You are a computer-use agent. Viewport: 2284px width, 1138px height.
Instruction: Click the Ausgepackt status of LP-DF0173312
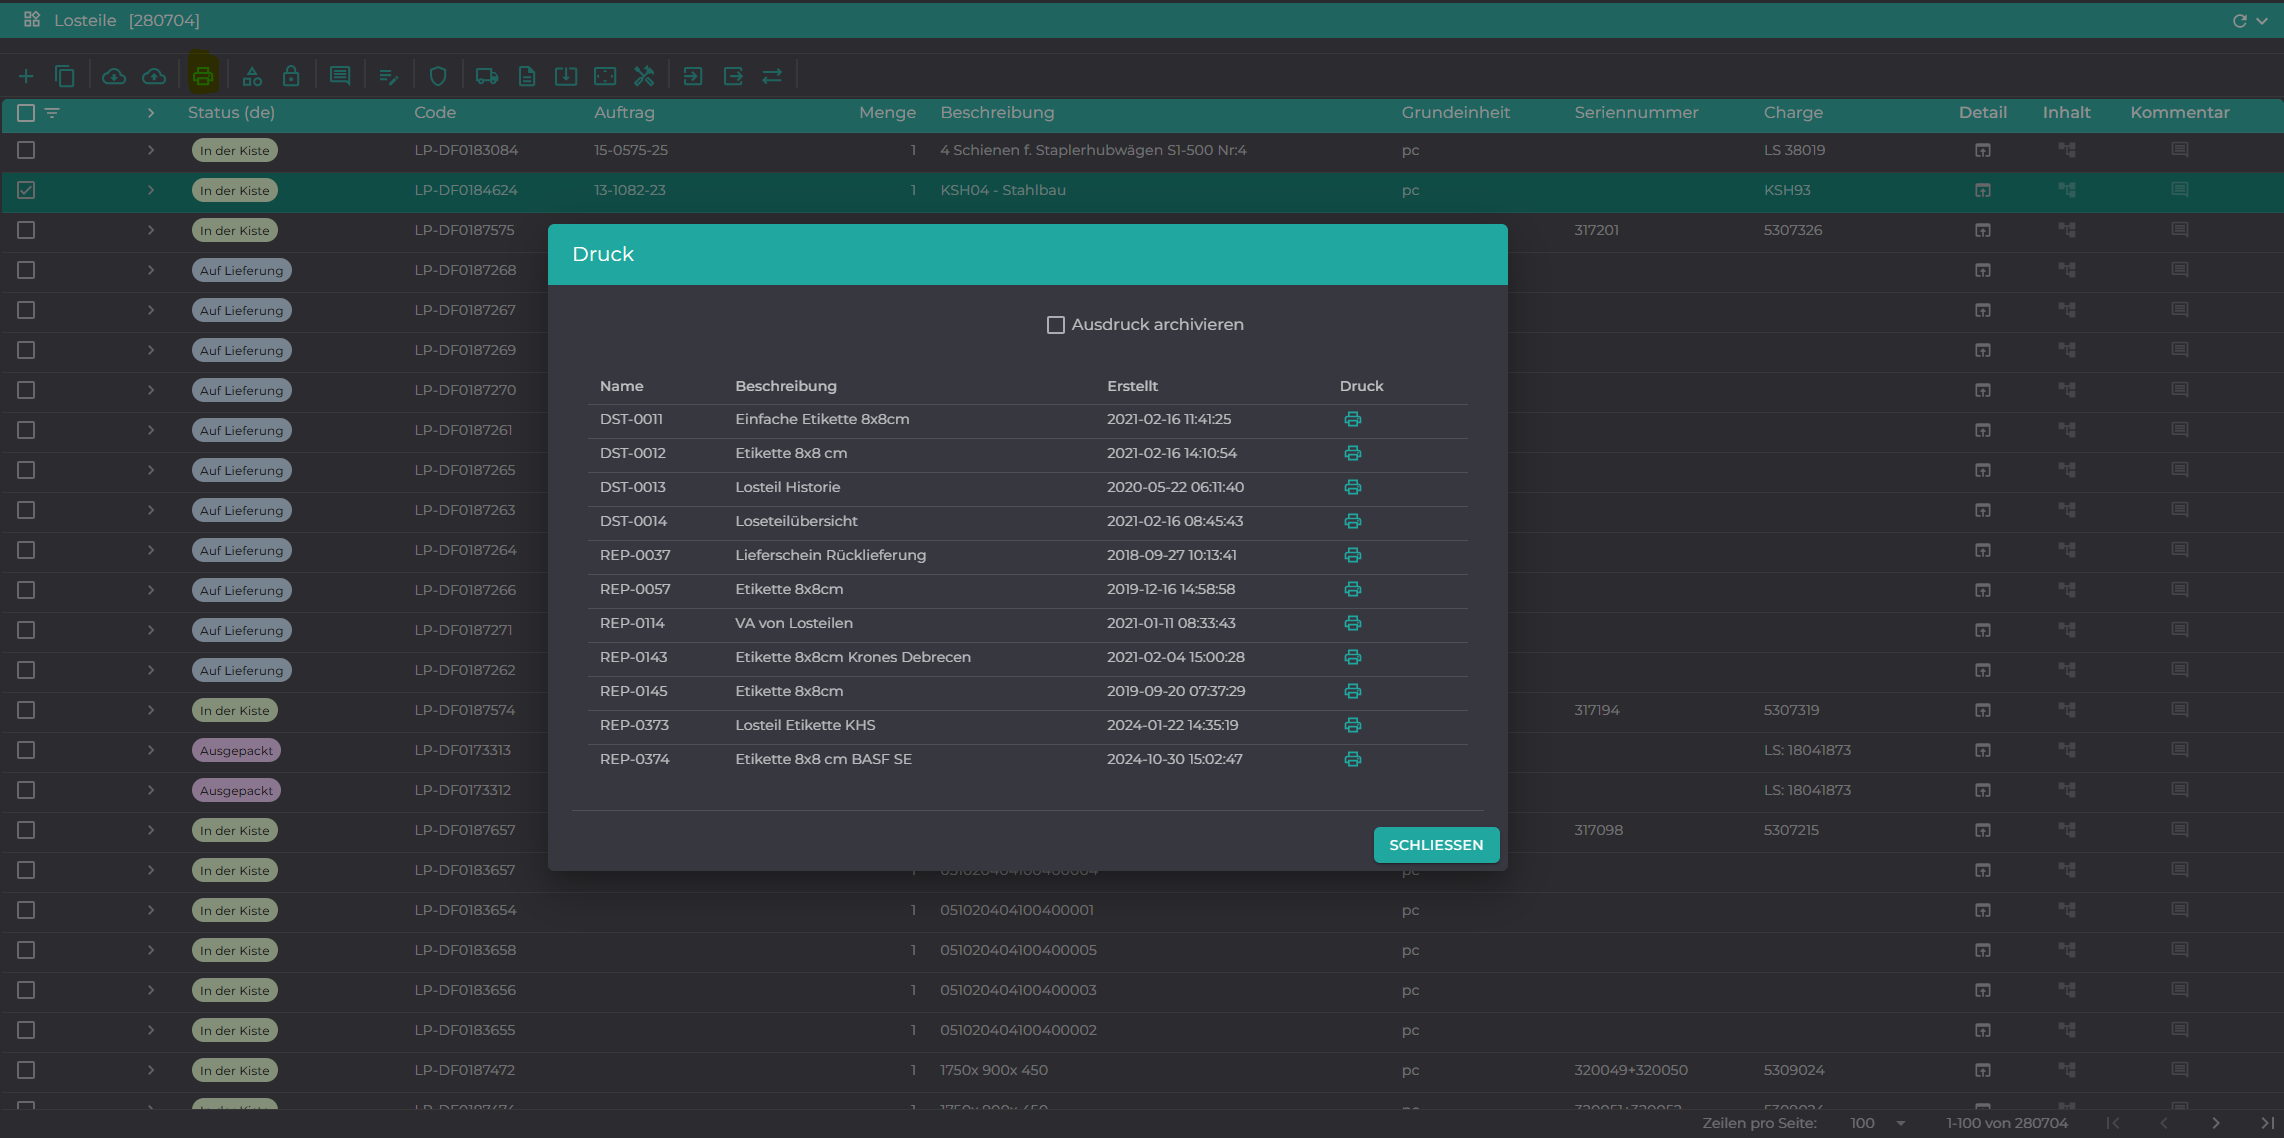[236, 790]
